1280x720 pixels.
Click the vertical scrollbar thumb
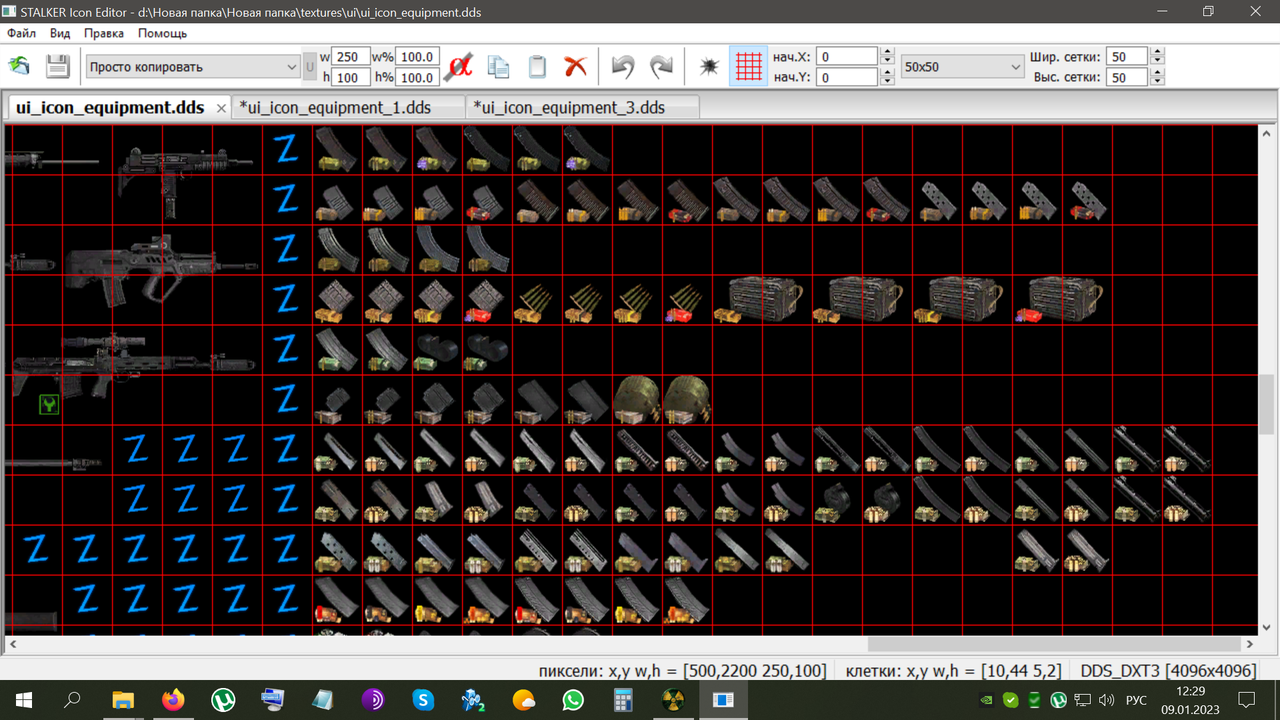coord(1267,404)
